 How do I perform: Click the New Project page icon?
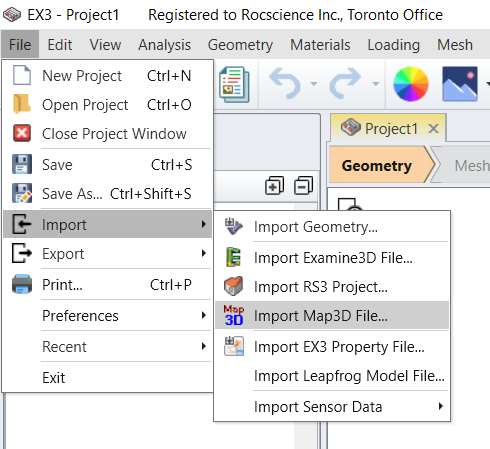[22, 75]
